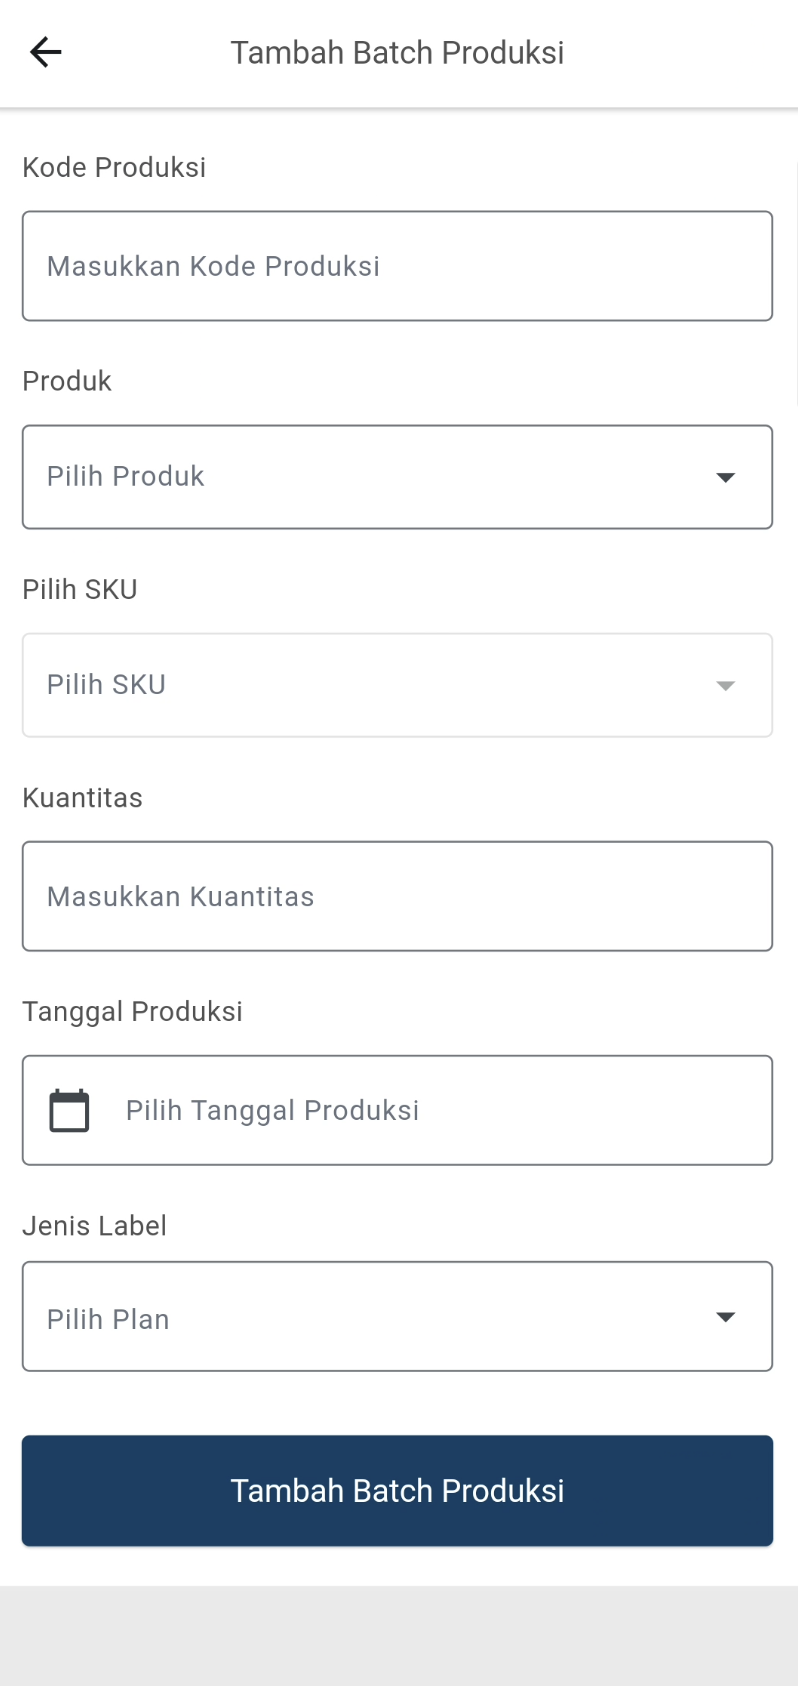Click the calendar icon in Tanggal Produksi
Viewport: 798px width, 1686px height.
tap(69, 1110)
